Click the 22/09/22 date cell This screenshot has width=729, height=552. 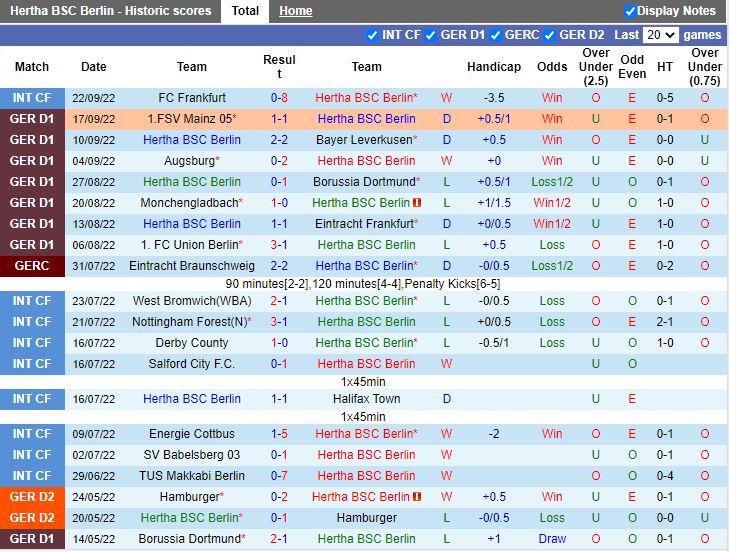click(93, 98)
